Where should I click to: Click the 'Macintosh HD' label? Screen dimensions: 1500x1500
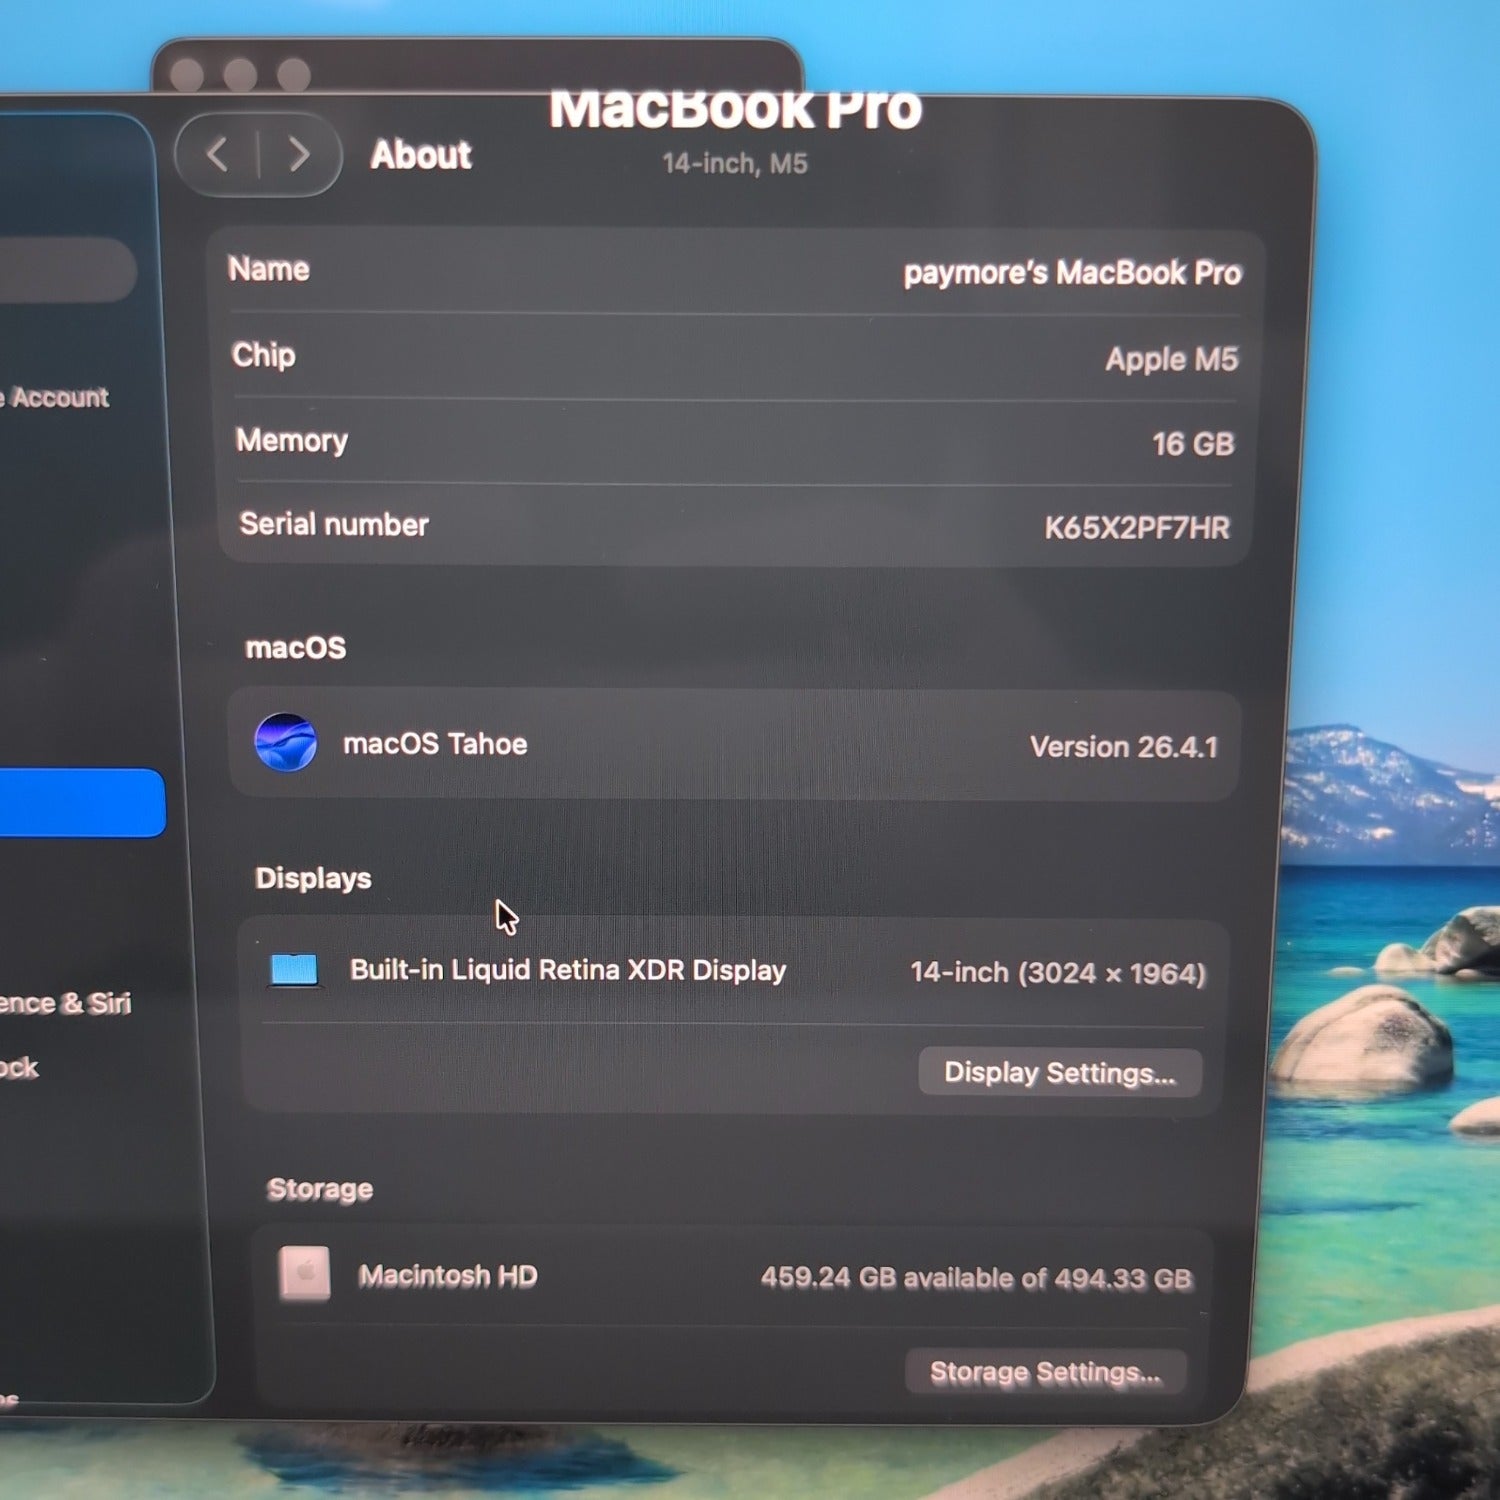pyautogui.click(x=448, y=1275)
